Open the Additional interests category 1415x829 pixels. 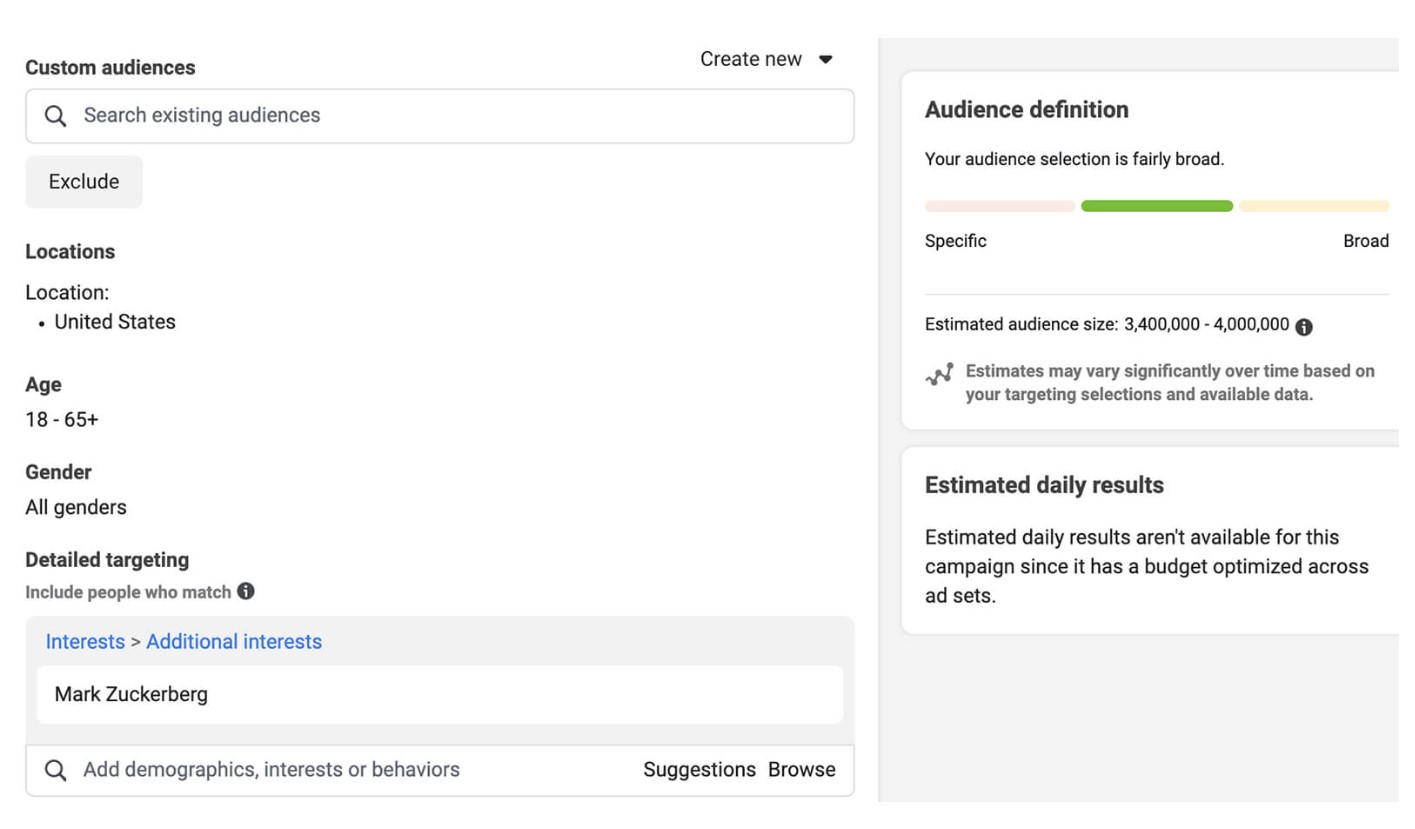[x=235, y=641]
